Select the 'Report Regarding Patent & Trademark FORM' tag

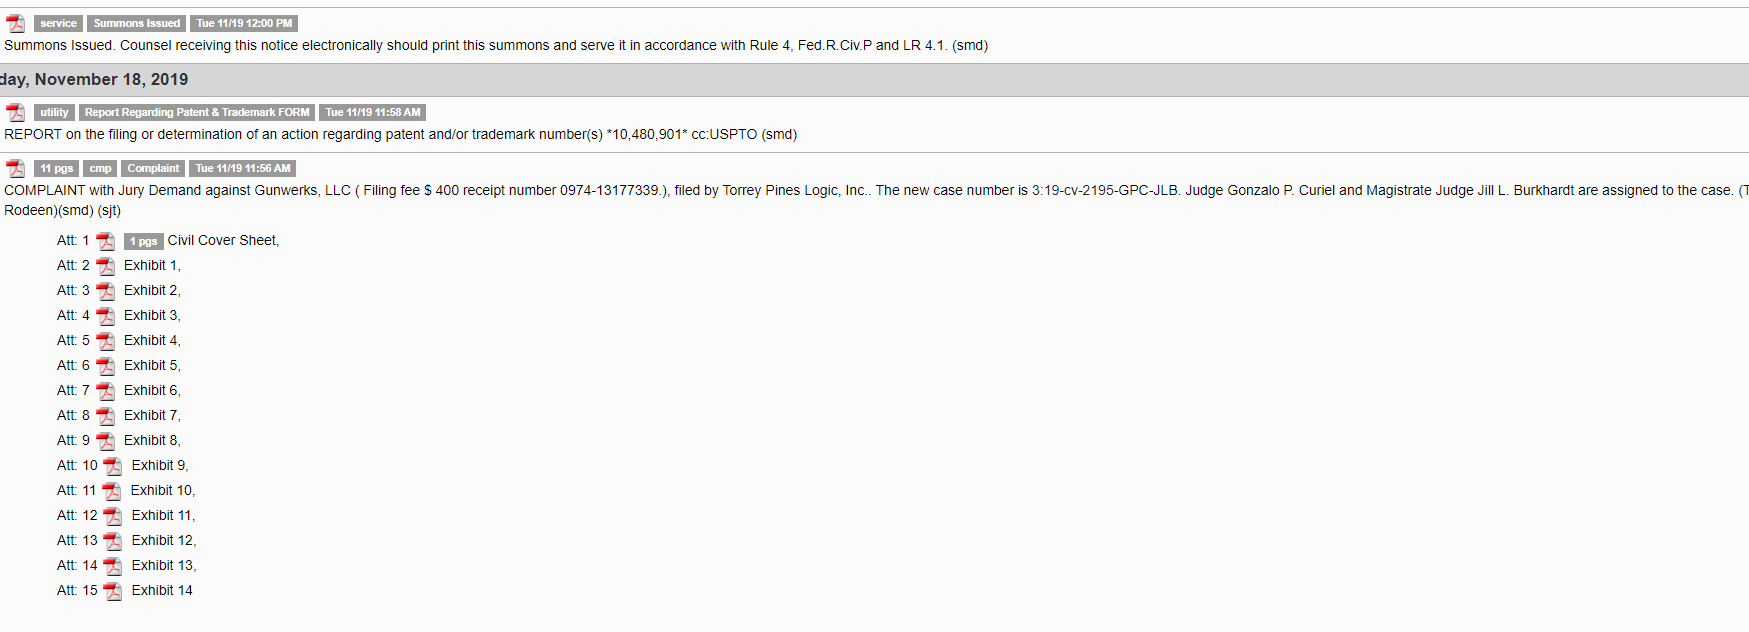(x=197, y=112)
